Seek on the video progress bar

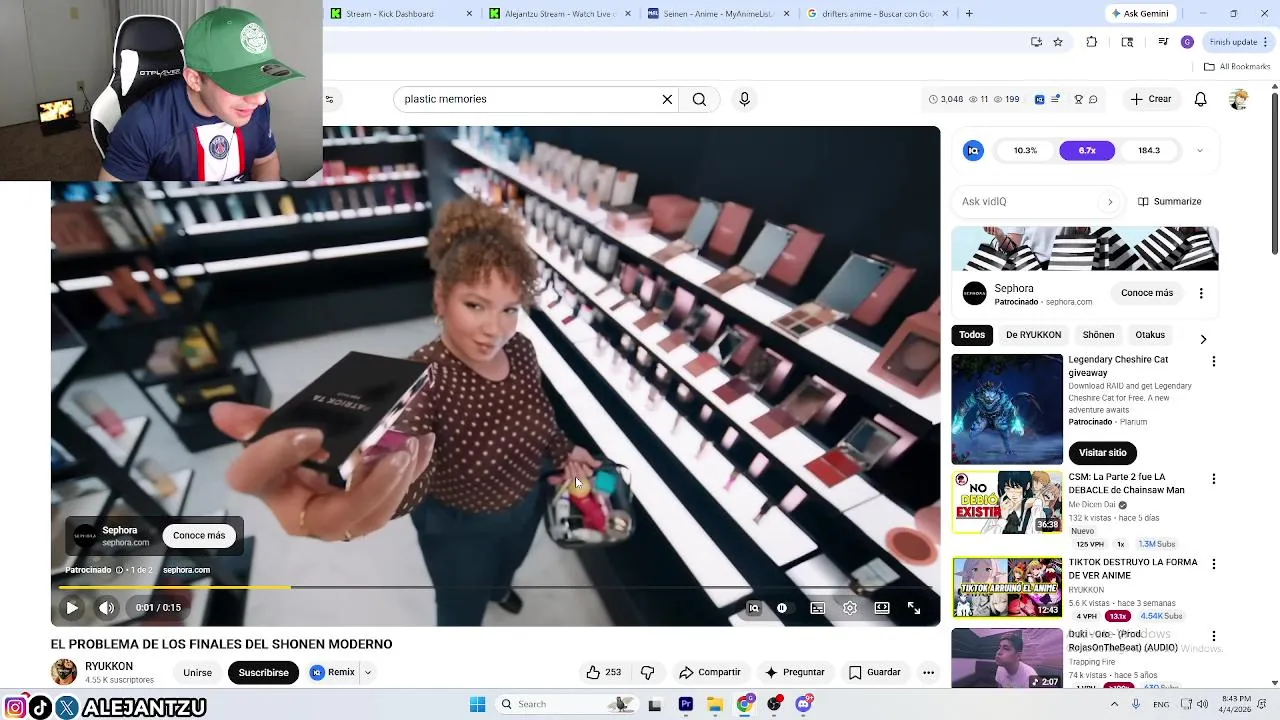pos(496,587)
